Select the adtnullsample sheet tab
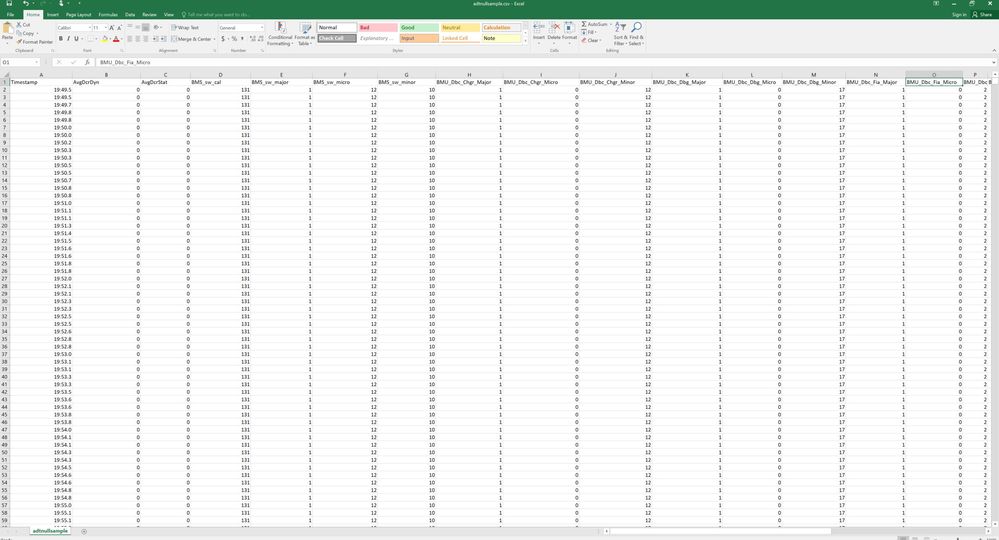This screenshot has height=540, width=999. pos(50,530)
